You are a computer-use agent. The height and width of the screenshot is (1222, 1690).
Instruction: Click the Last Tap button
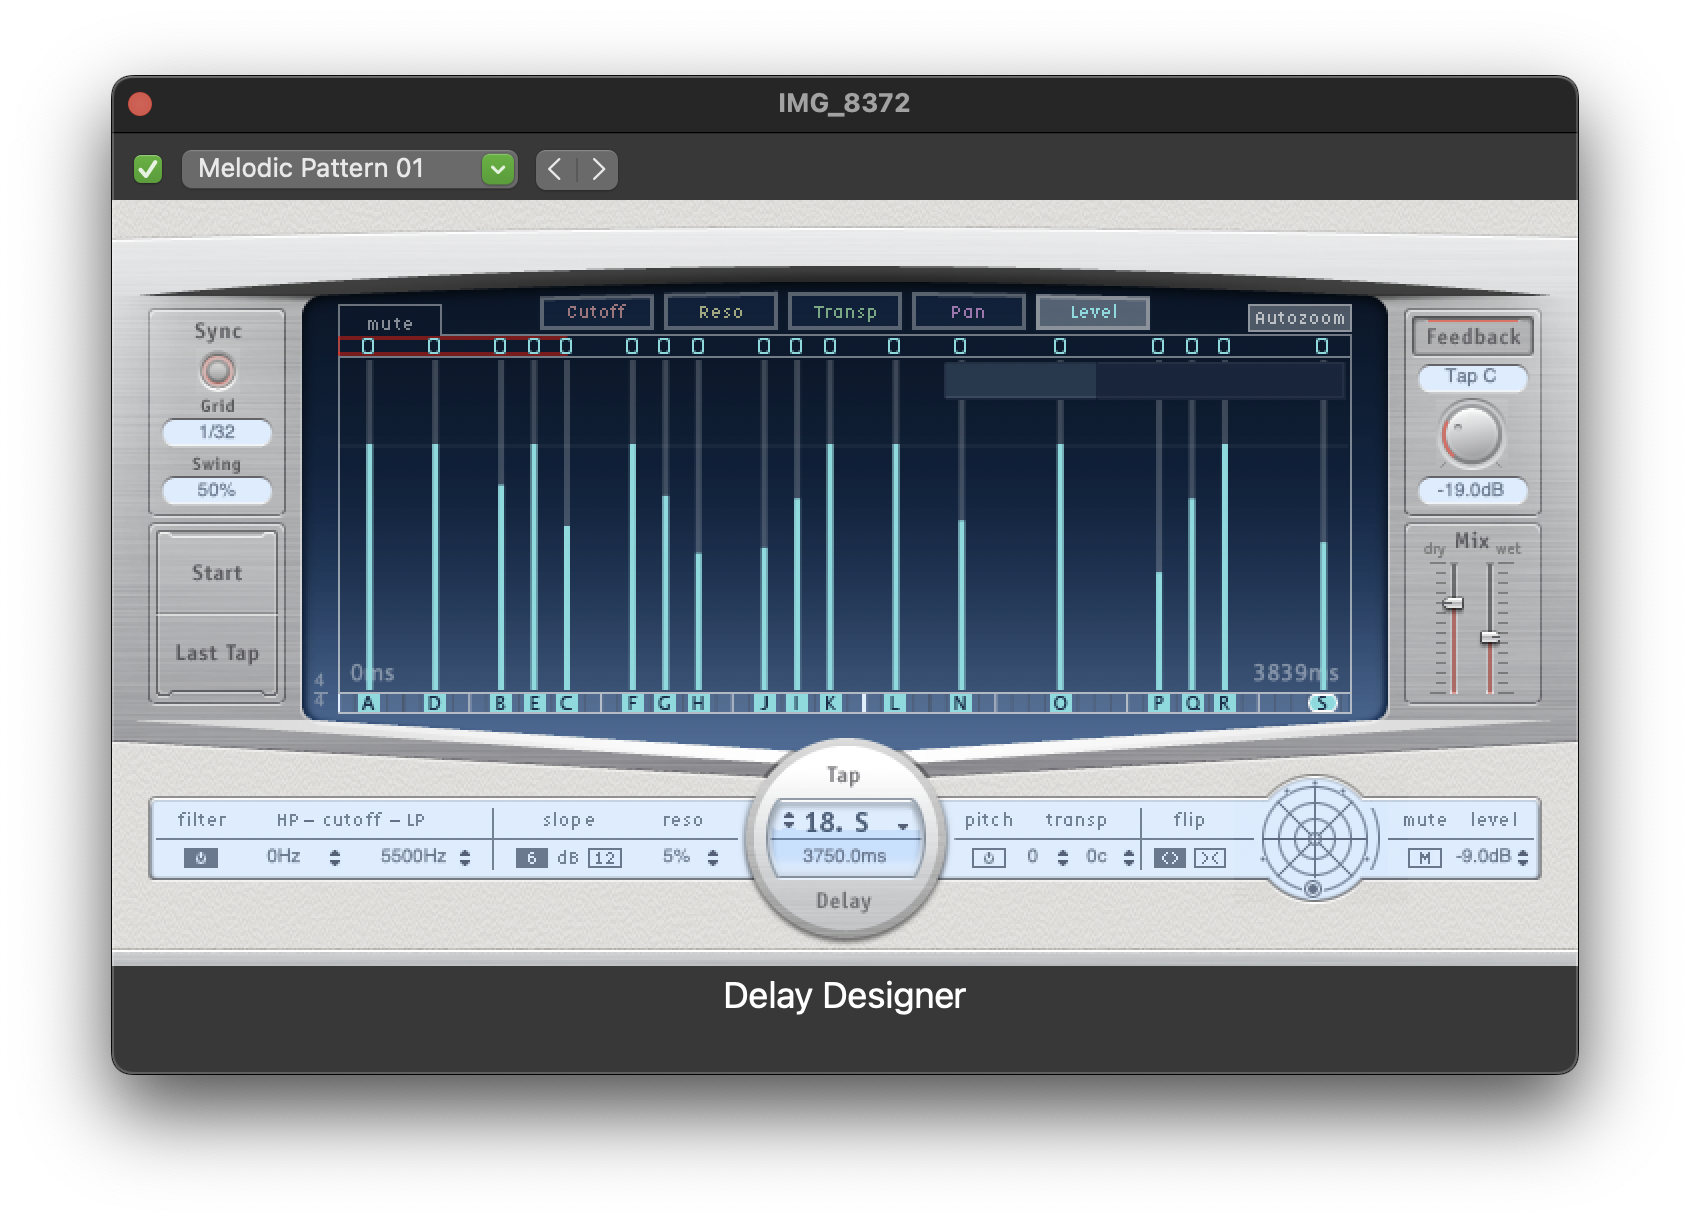click(x=217, y=653)
